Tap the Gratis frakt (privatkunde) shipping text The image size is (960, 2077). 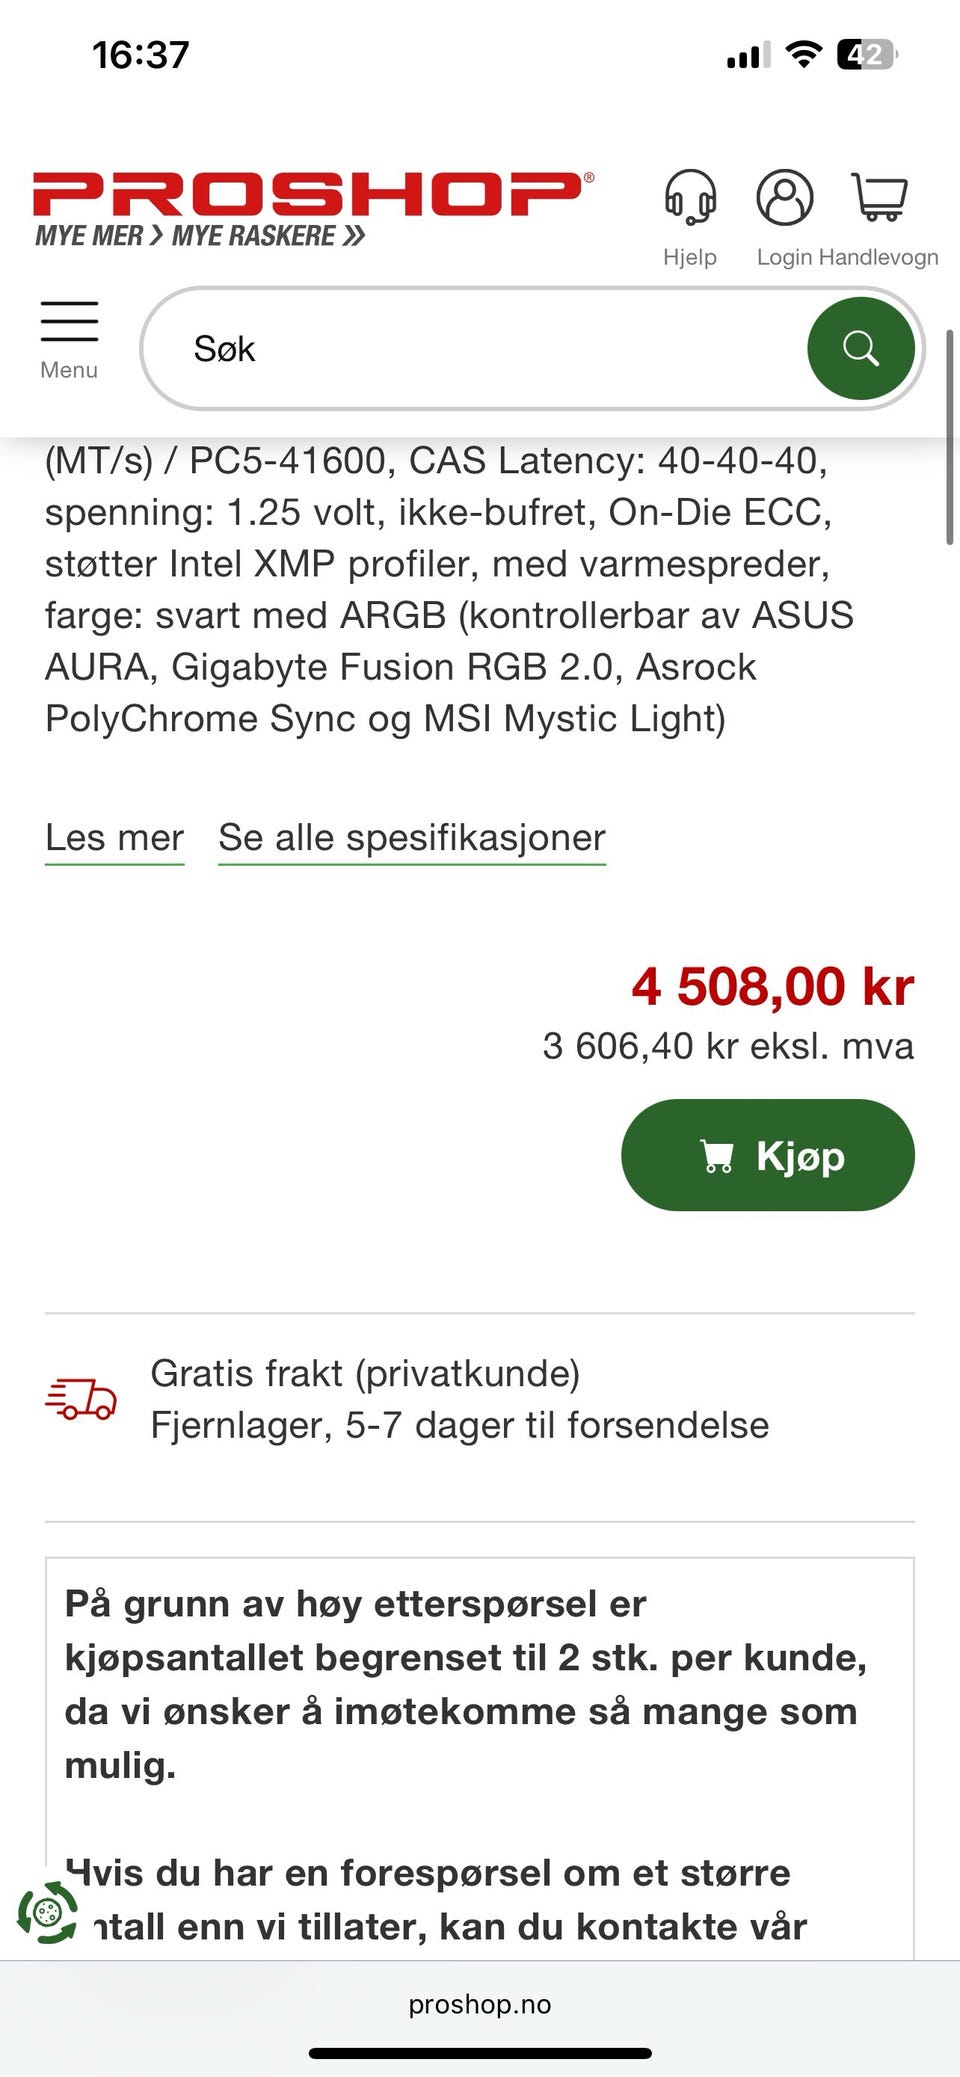click(365, 1373)
